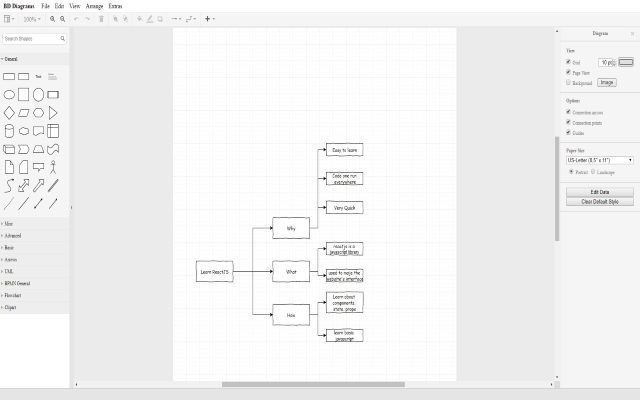Select the cylinder shape in General palette

pos(9,131)
